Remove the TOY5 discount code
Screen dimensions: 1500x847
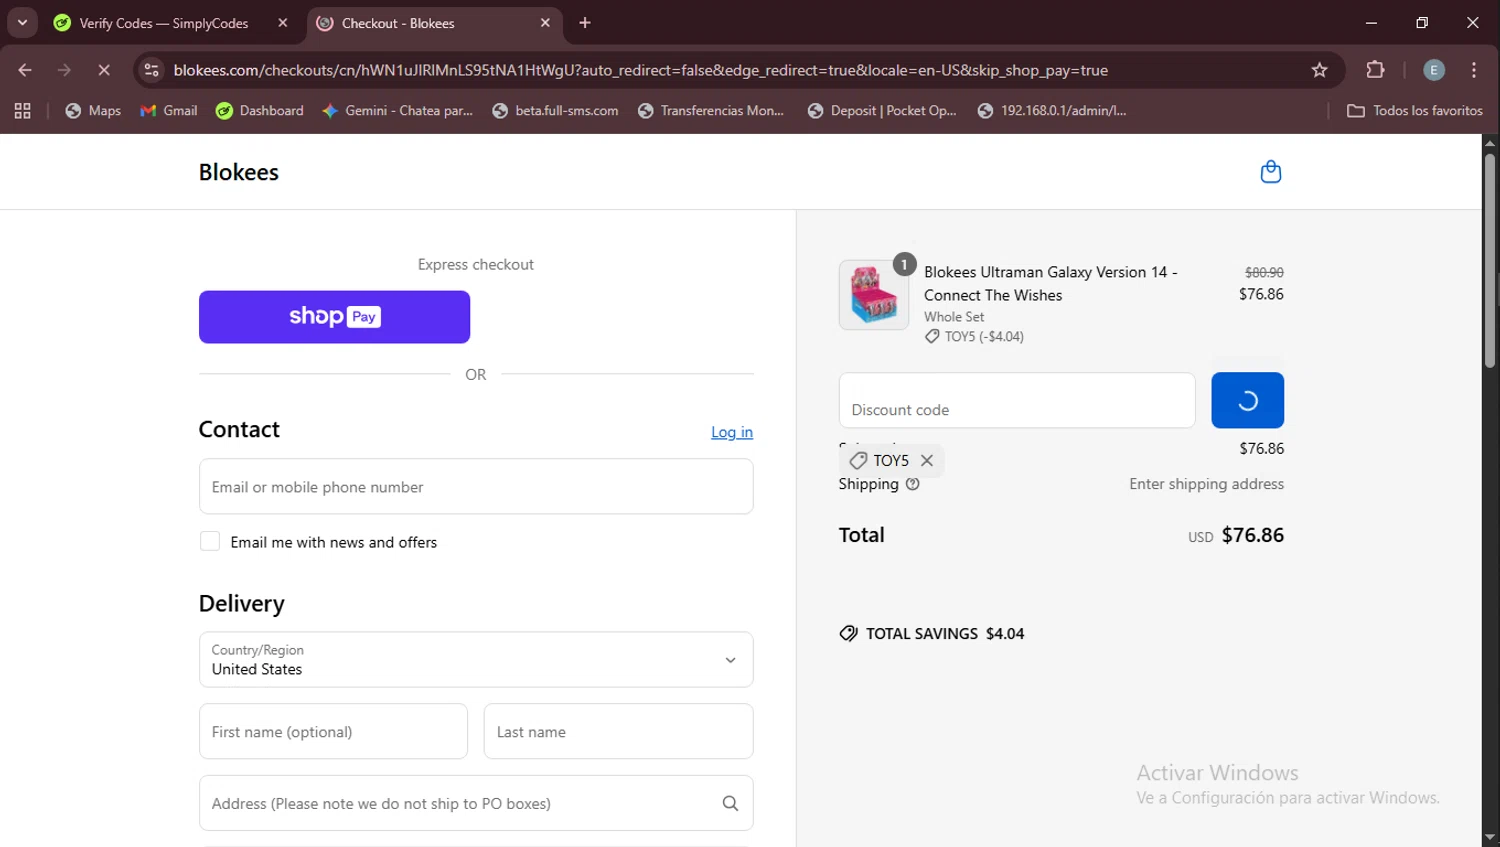click(927, 460)
